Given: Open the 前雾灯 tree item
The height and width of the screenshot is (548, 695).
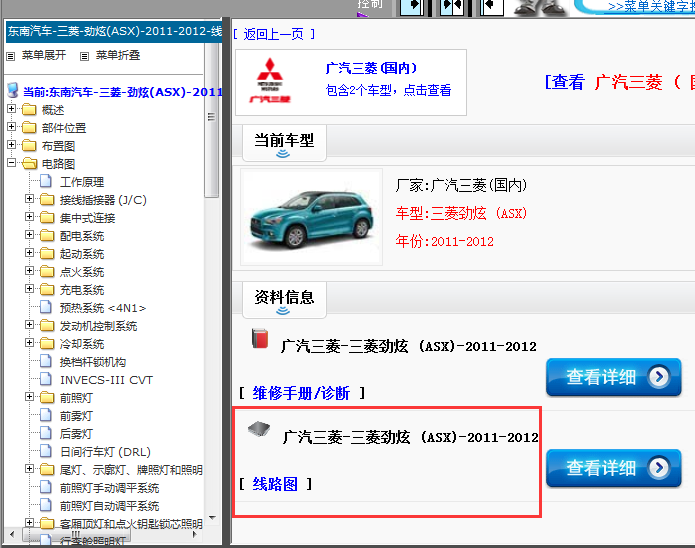Looking at the screenshot, I should click(76, 416).
